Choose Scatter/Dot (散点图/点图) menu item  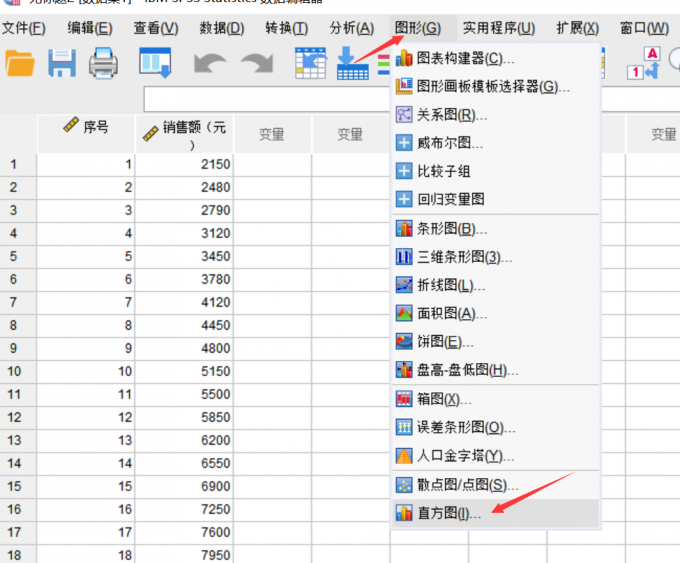(x=496, y=484)
